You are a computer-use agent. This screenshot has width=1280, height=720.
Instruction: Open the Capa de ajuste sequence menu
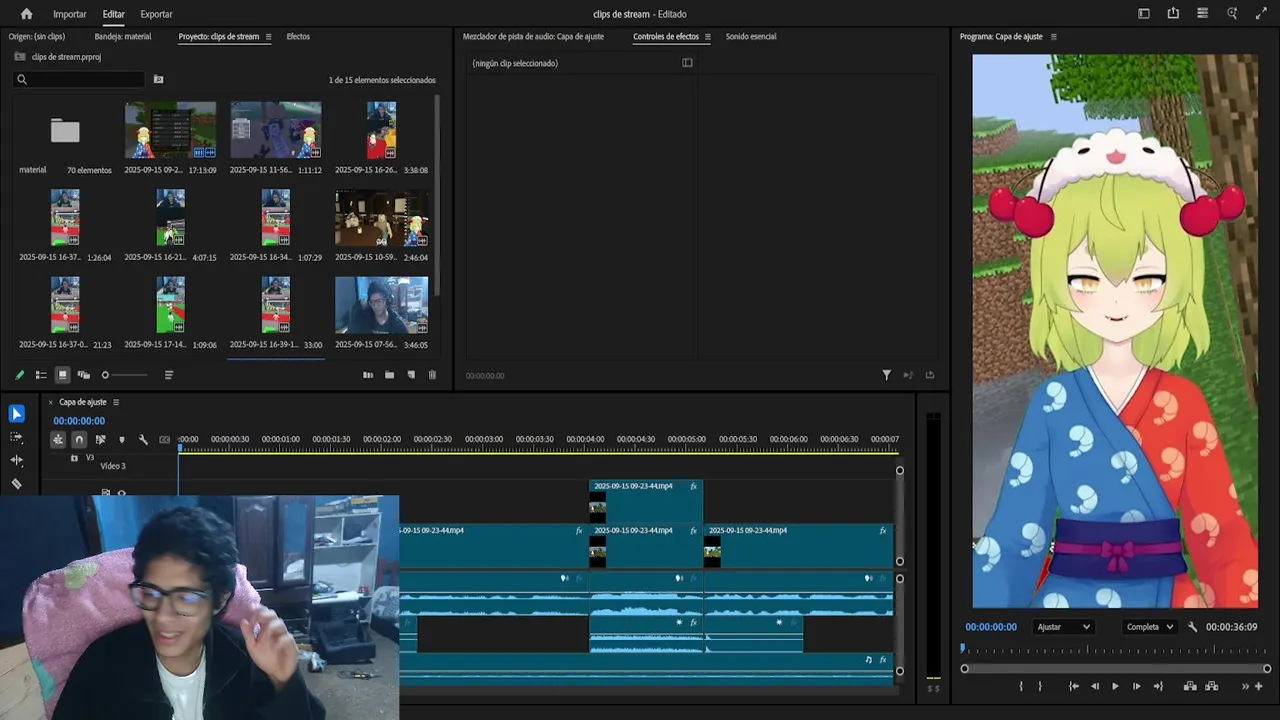[x=116, y=402]
